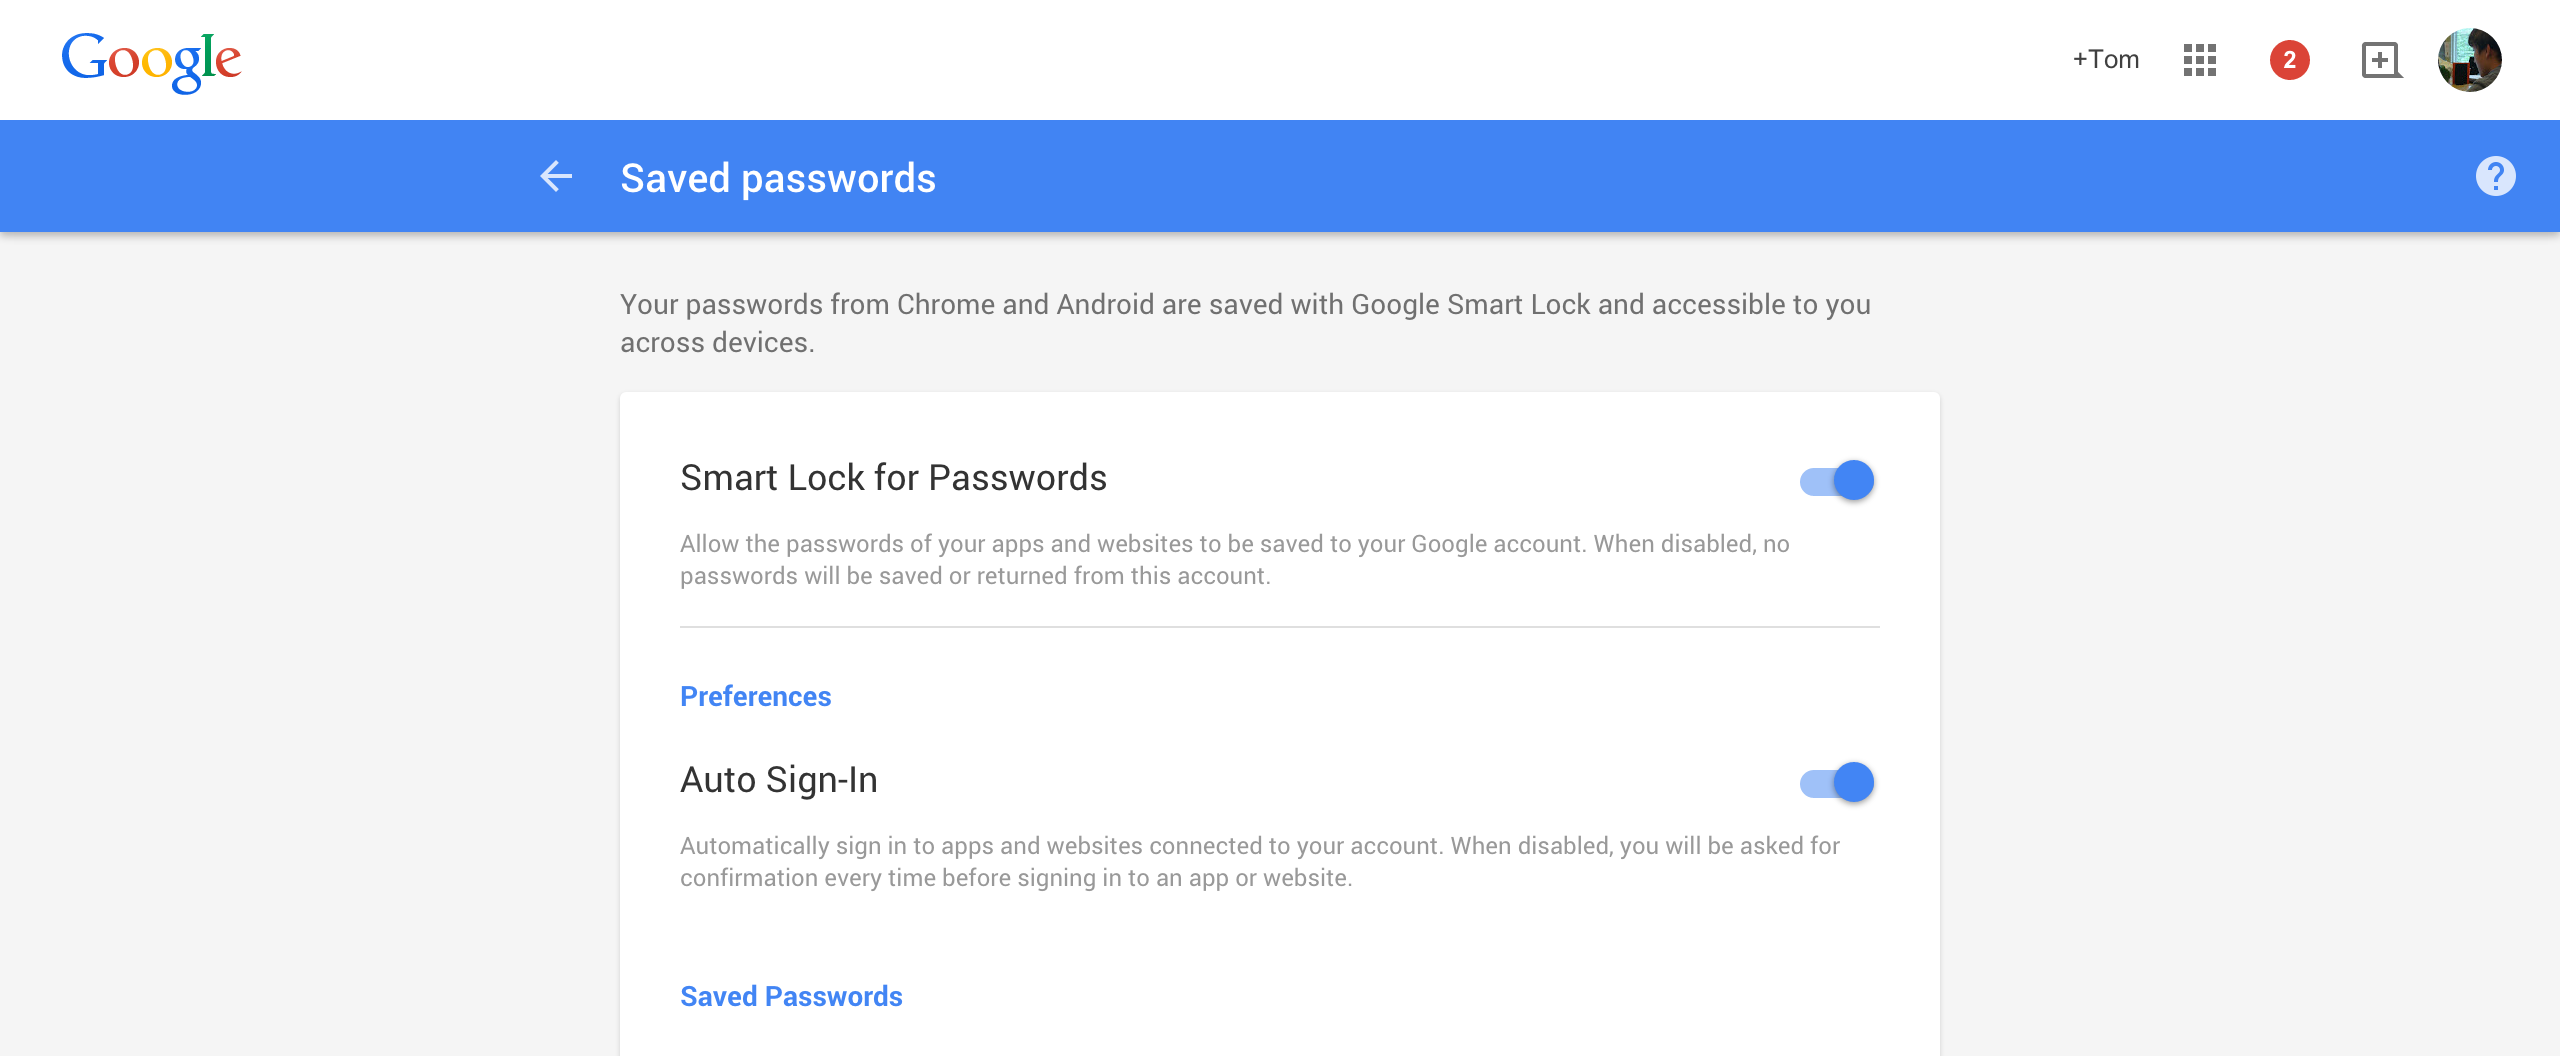Screen dimensions: 2560x1056
Task: Turn off the Auto Sign-In switch
Action: click(x=1837, y=782)
